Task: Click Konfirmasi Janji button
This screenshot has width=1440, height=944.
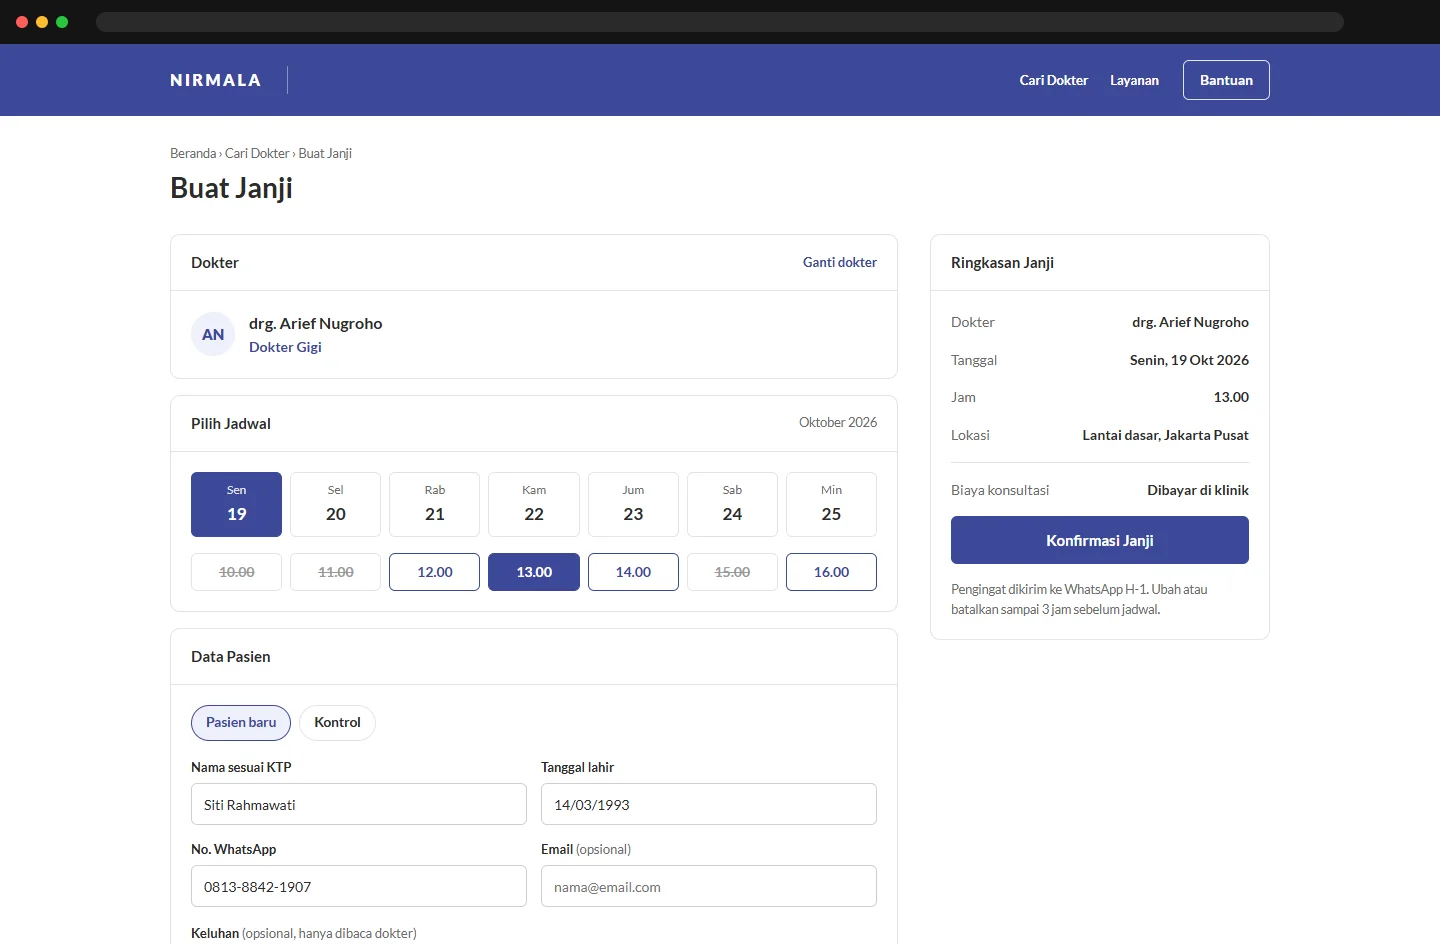Action: [1100, 540]
